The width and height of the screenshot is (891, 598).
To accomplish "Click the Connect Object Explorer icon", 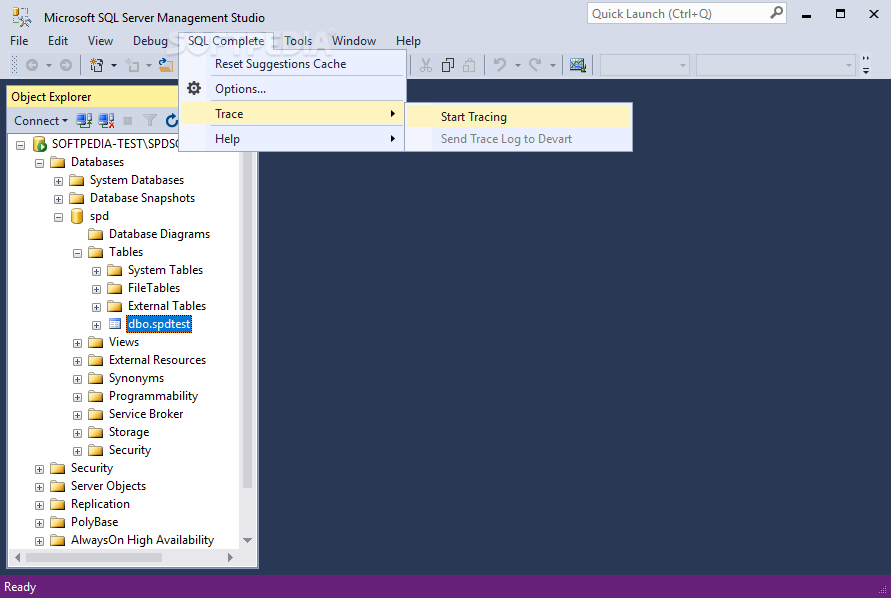I will pyautogui.click(x=84, y=121).
